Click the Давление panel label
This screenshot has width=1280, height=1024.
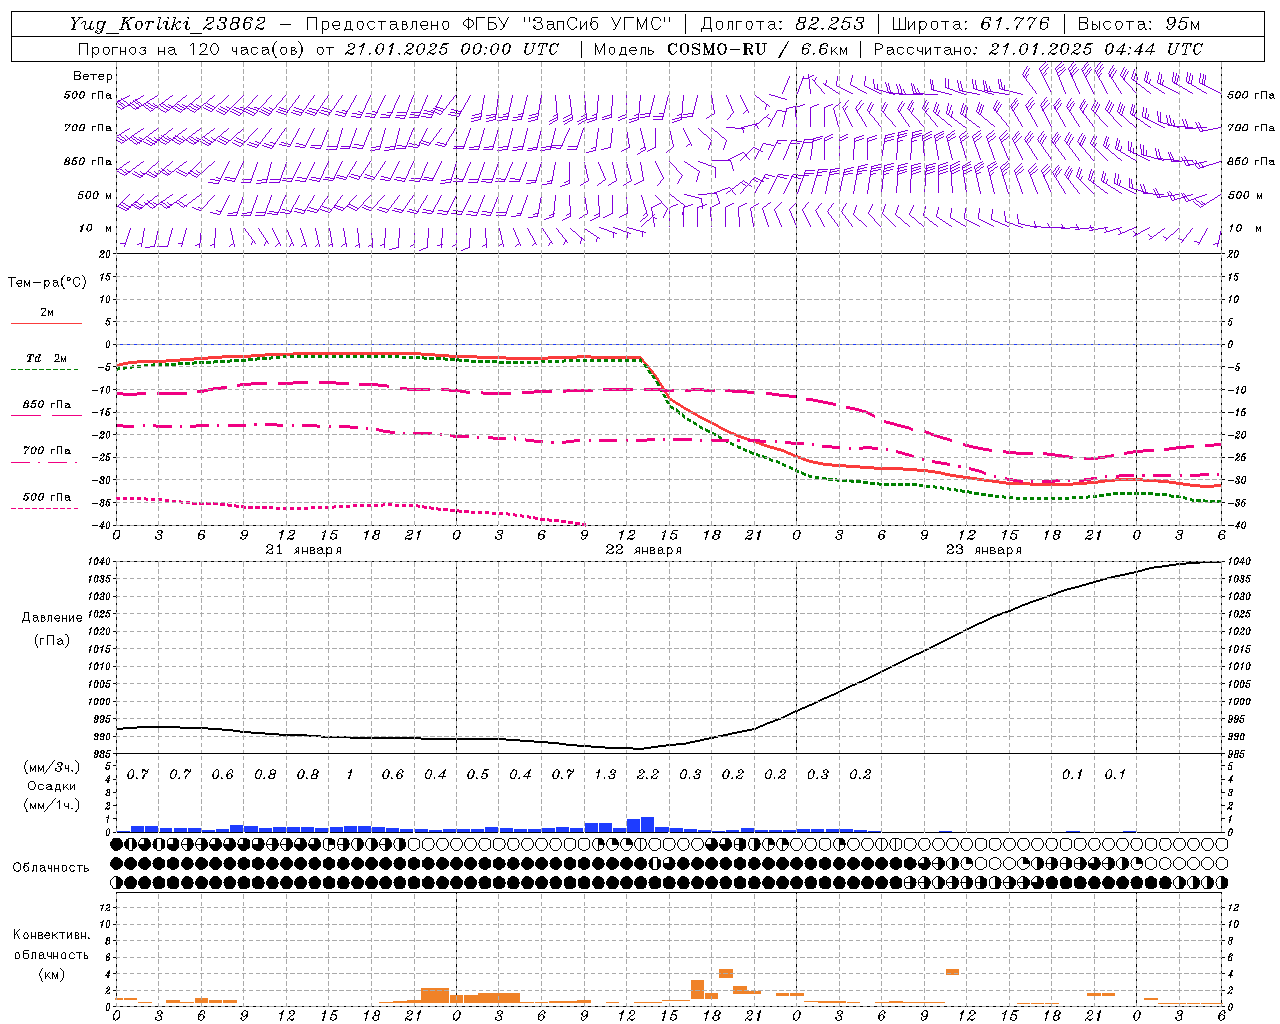[x=52, y=618]
